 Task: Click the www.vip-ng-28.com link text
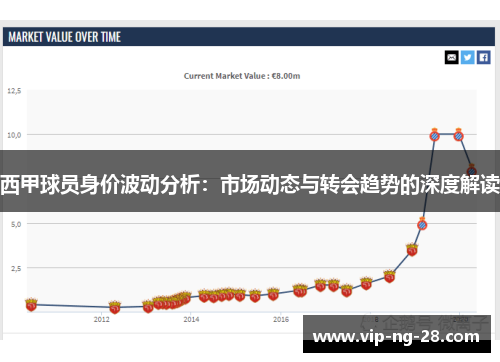[396, 337]
